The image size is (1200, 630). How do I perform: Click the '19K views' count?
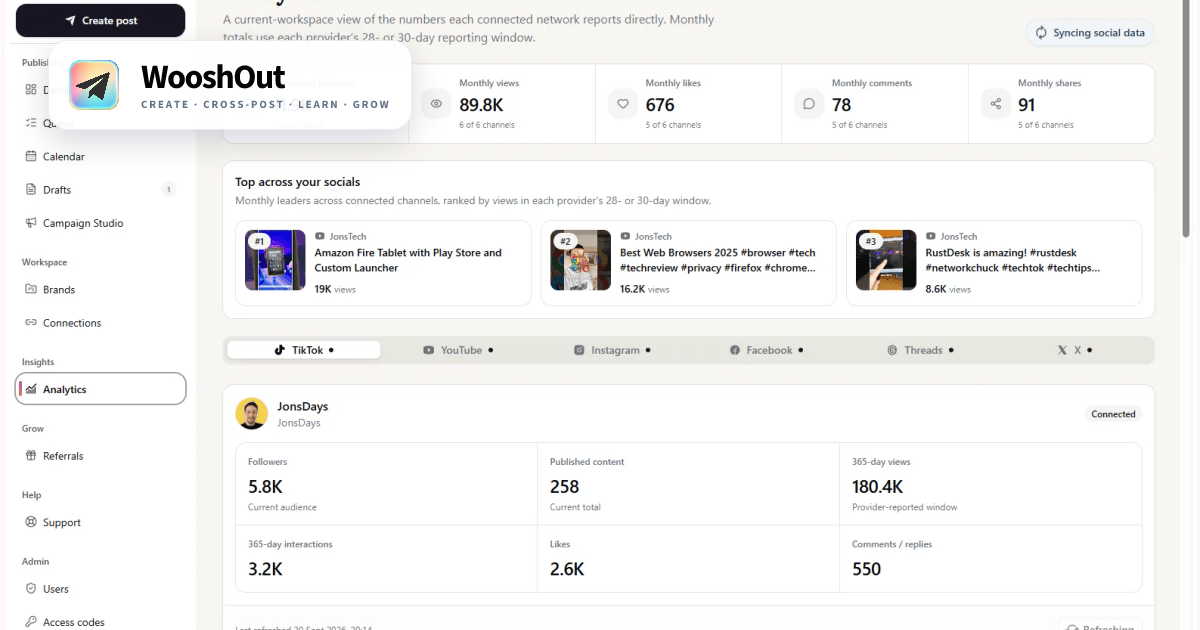pos(335,289)
